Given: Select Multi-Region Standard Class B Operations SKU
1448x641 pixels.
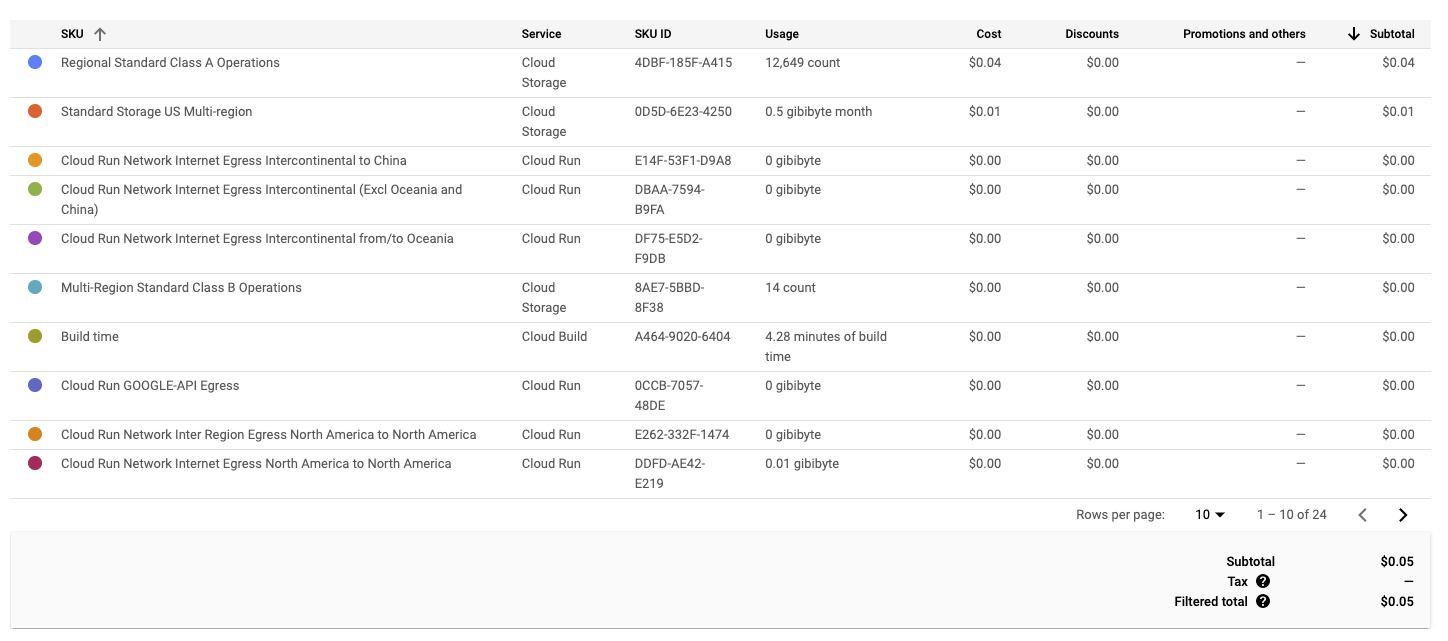Looking at the screenshot, I should (x=181, y=287).
